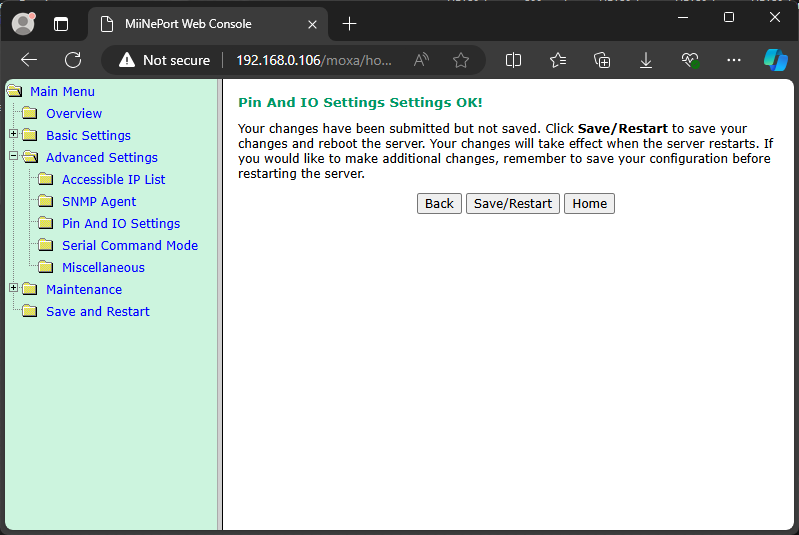Viewport: 799px width, 535px height.
Task: Click the Save/Restart button
Action: [x=512, y=203]
